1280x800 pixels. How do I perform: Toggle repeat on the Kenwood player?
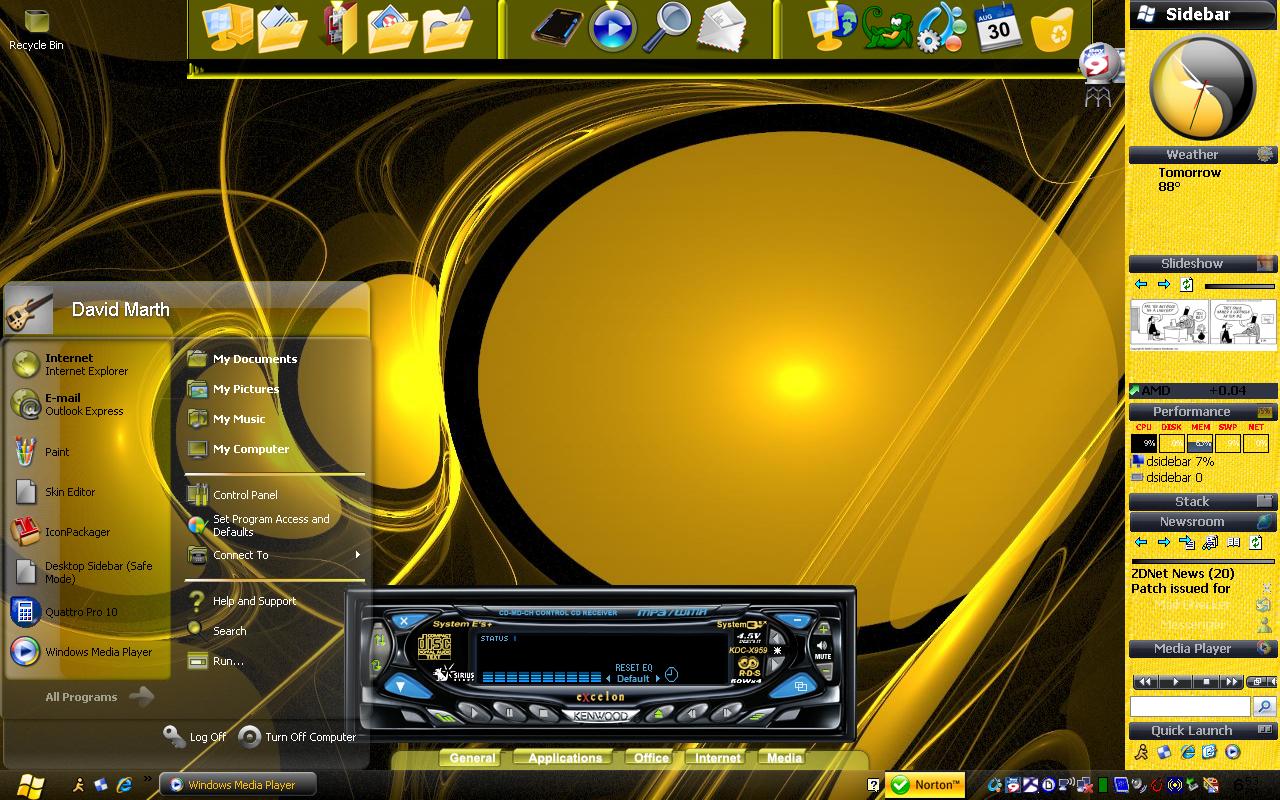pos(378,664)
